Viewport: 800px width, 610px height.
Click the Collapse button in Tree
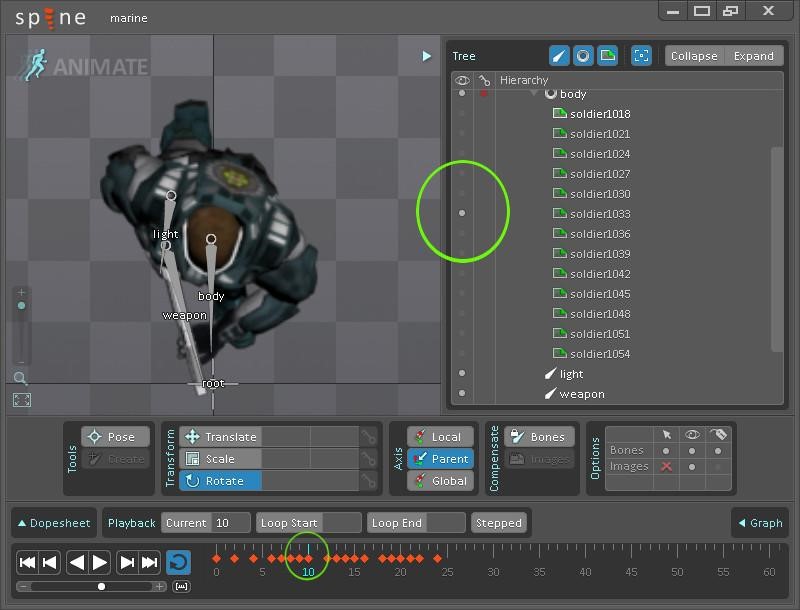click(694, 56)
